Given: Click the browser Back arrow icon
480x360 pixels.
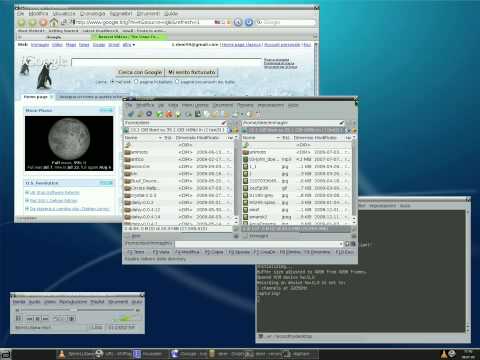Looking at the screenshot, I should [x=22, y=22].
